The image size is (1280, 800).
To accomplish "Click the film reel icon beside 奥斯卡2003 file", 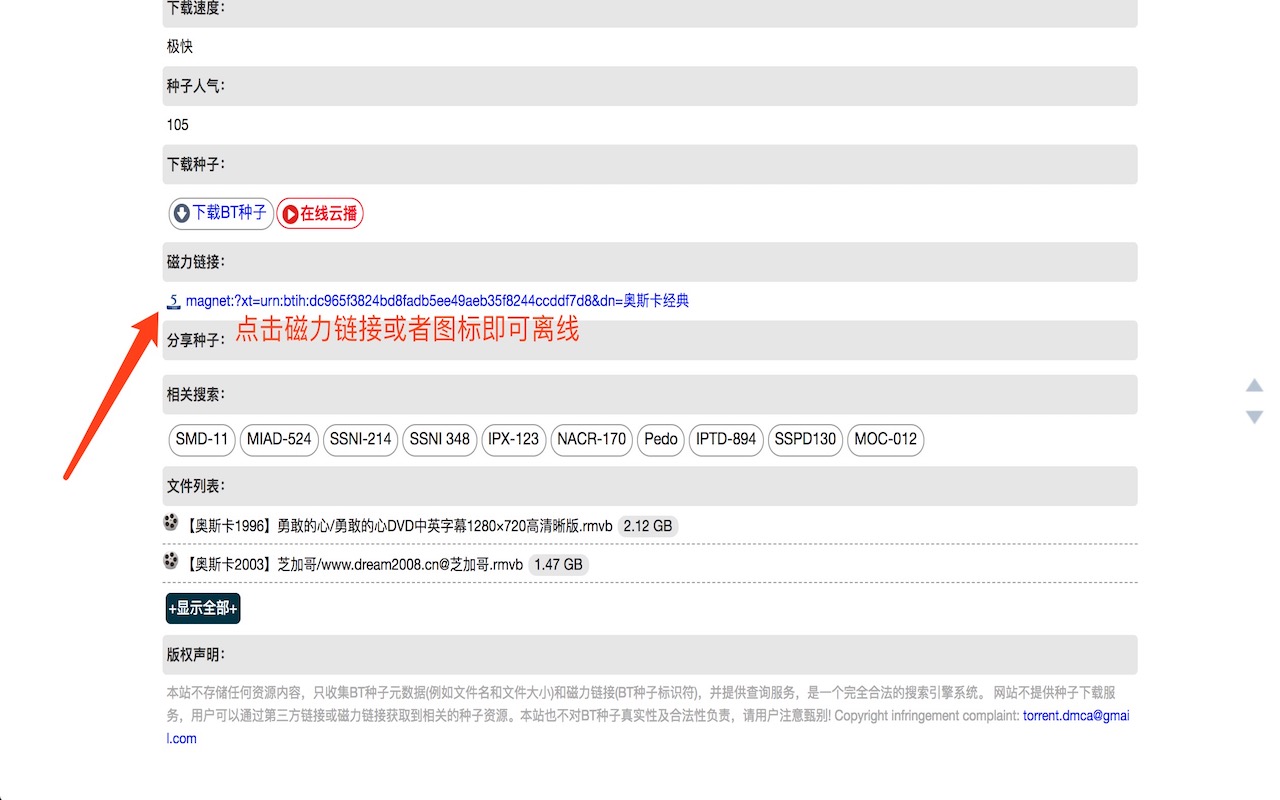I will pos(170,563).
